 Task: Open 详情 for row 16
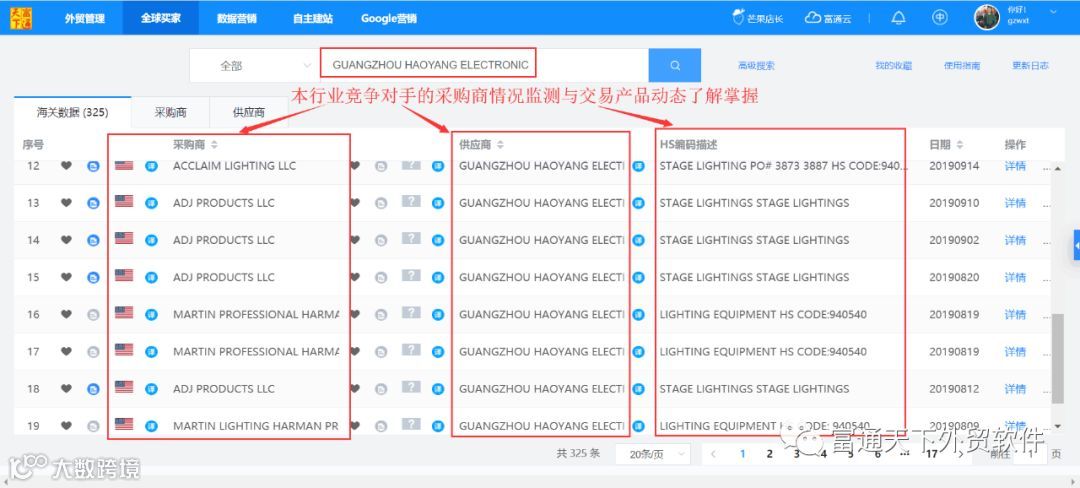pyautogui.click(x=1015, y=315)
